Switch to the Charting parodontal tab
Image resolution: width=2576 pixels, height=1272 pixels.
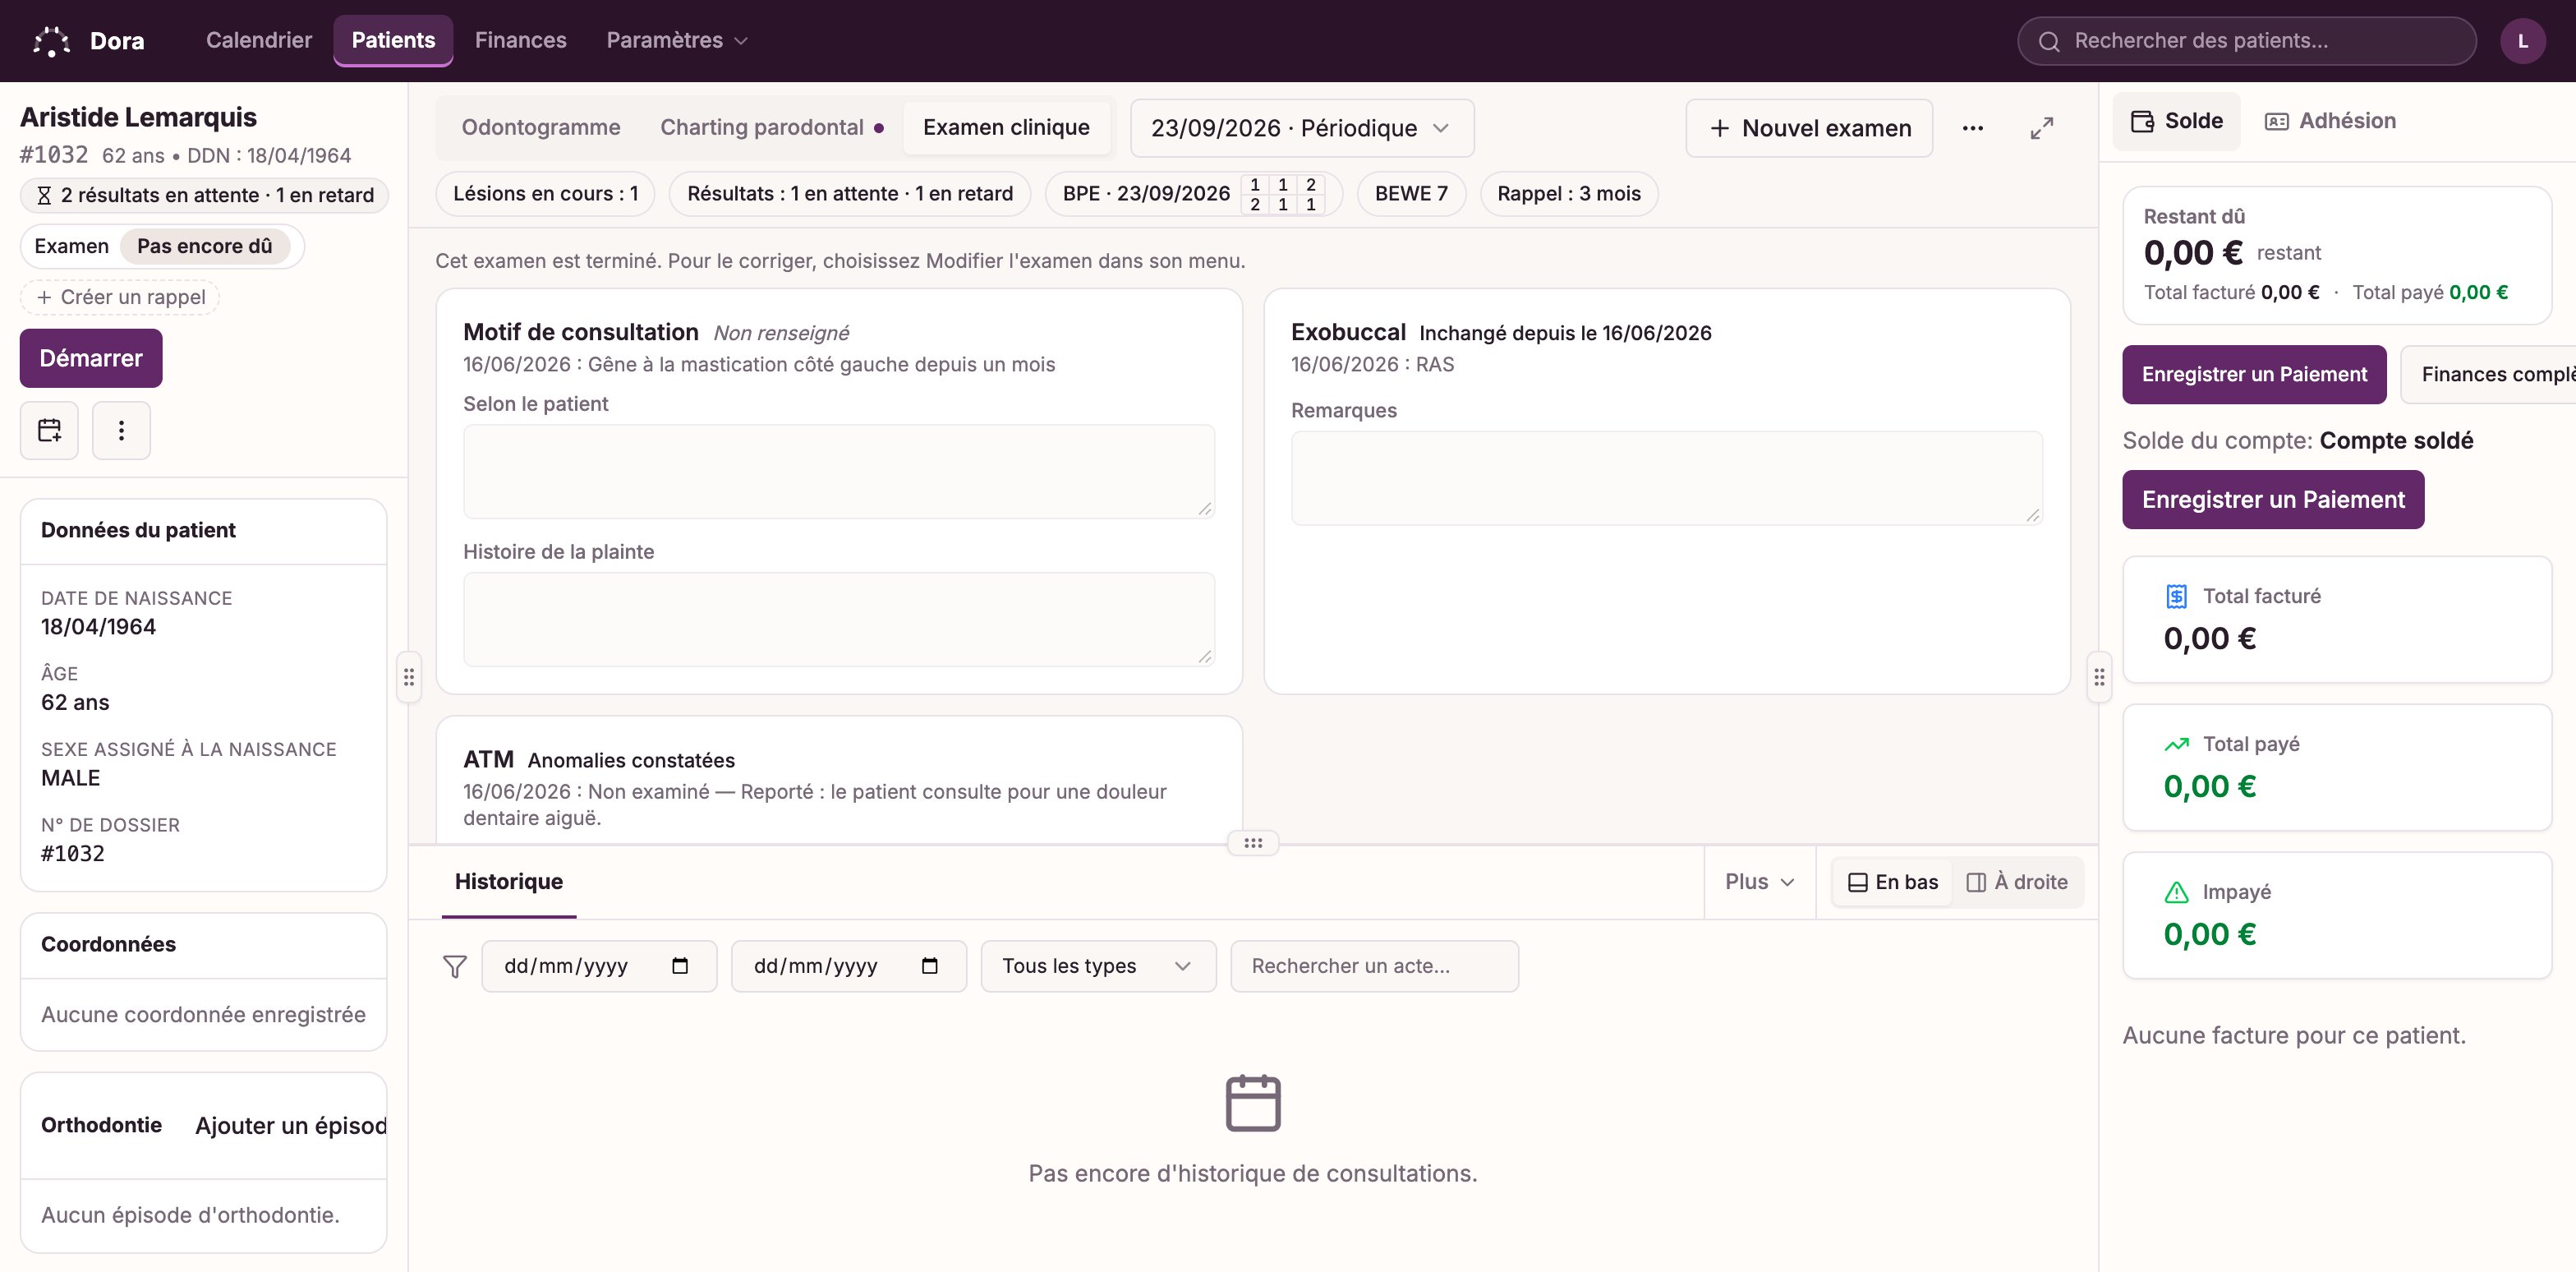pyautogui.click(x=771, y=127)
